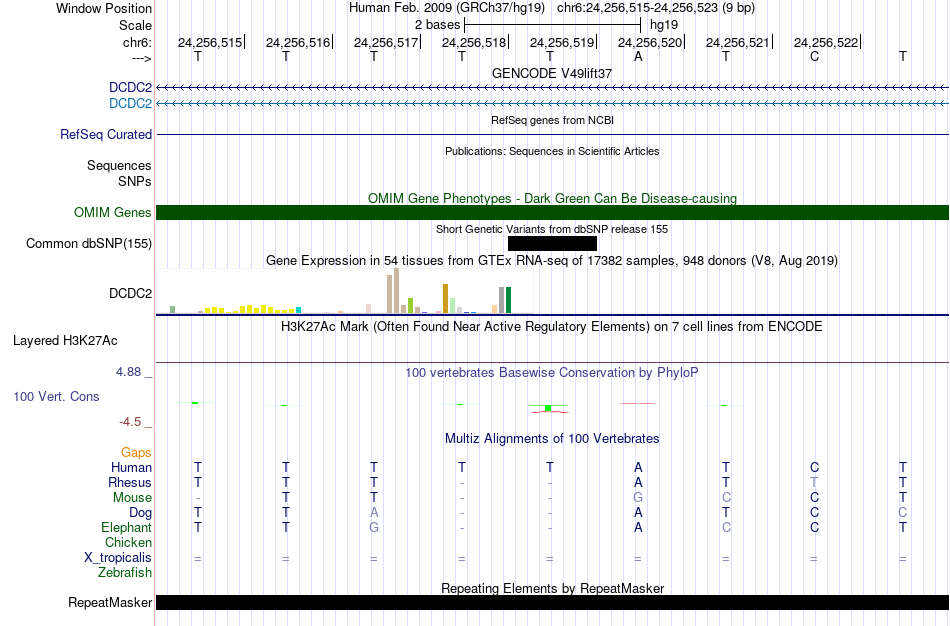Click the 24,256,515 ruler position
This screenshot has height=626, width=950.
pyautogui.click(x=210, y=42)
